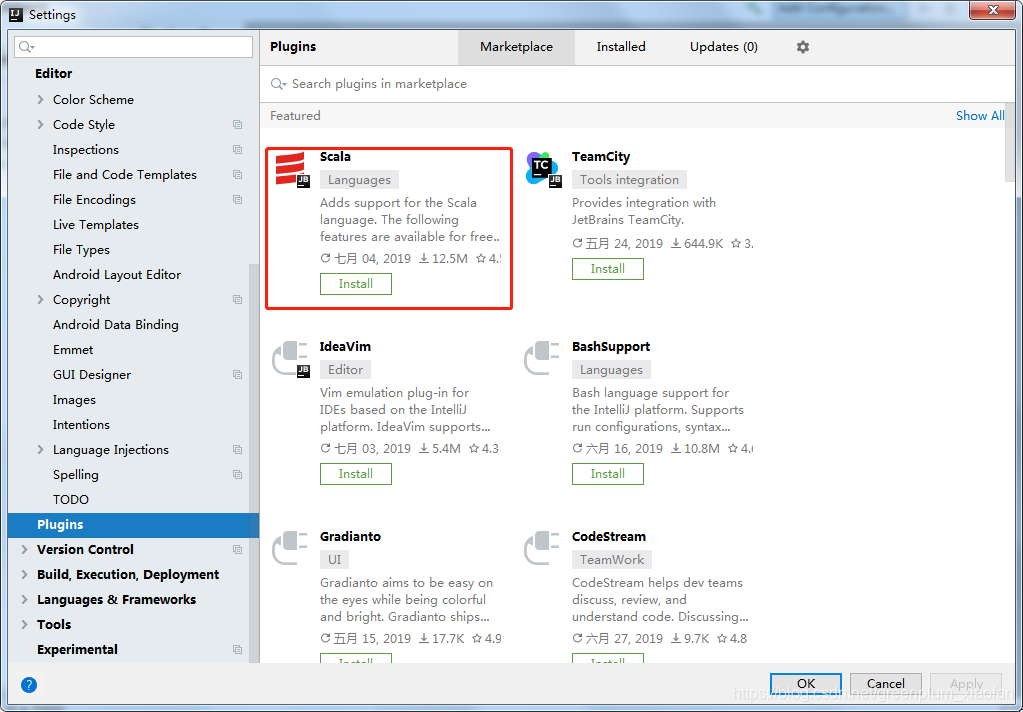Open plugin settings gear icon
1023x712 pixels.
802,47
